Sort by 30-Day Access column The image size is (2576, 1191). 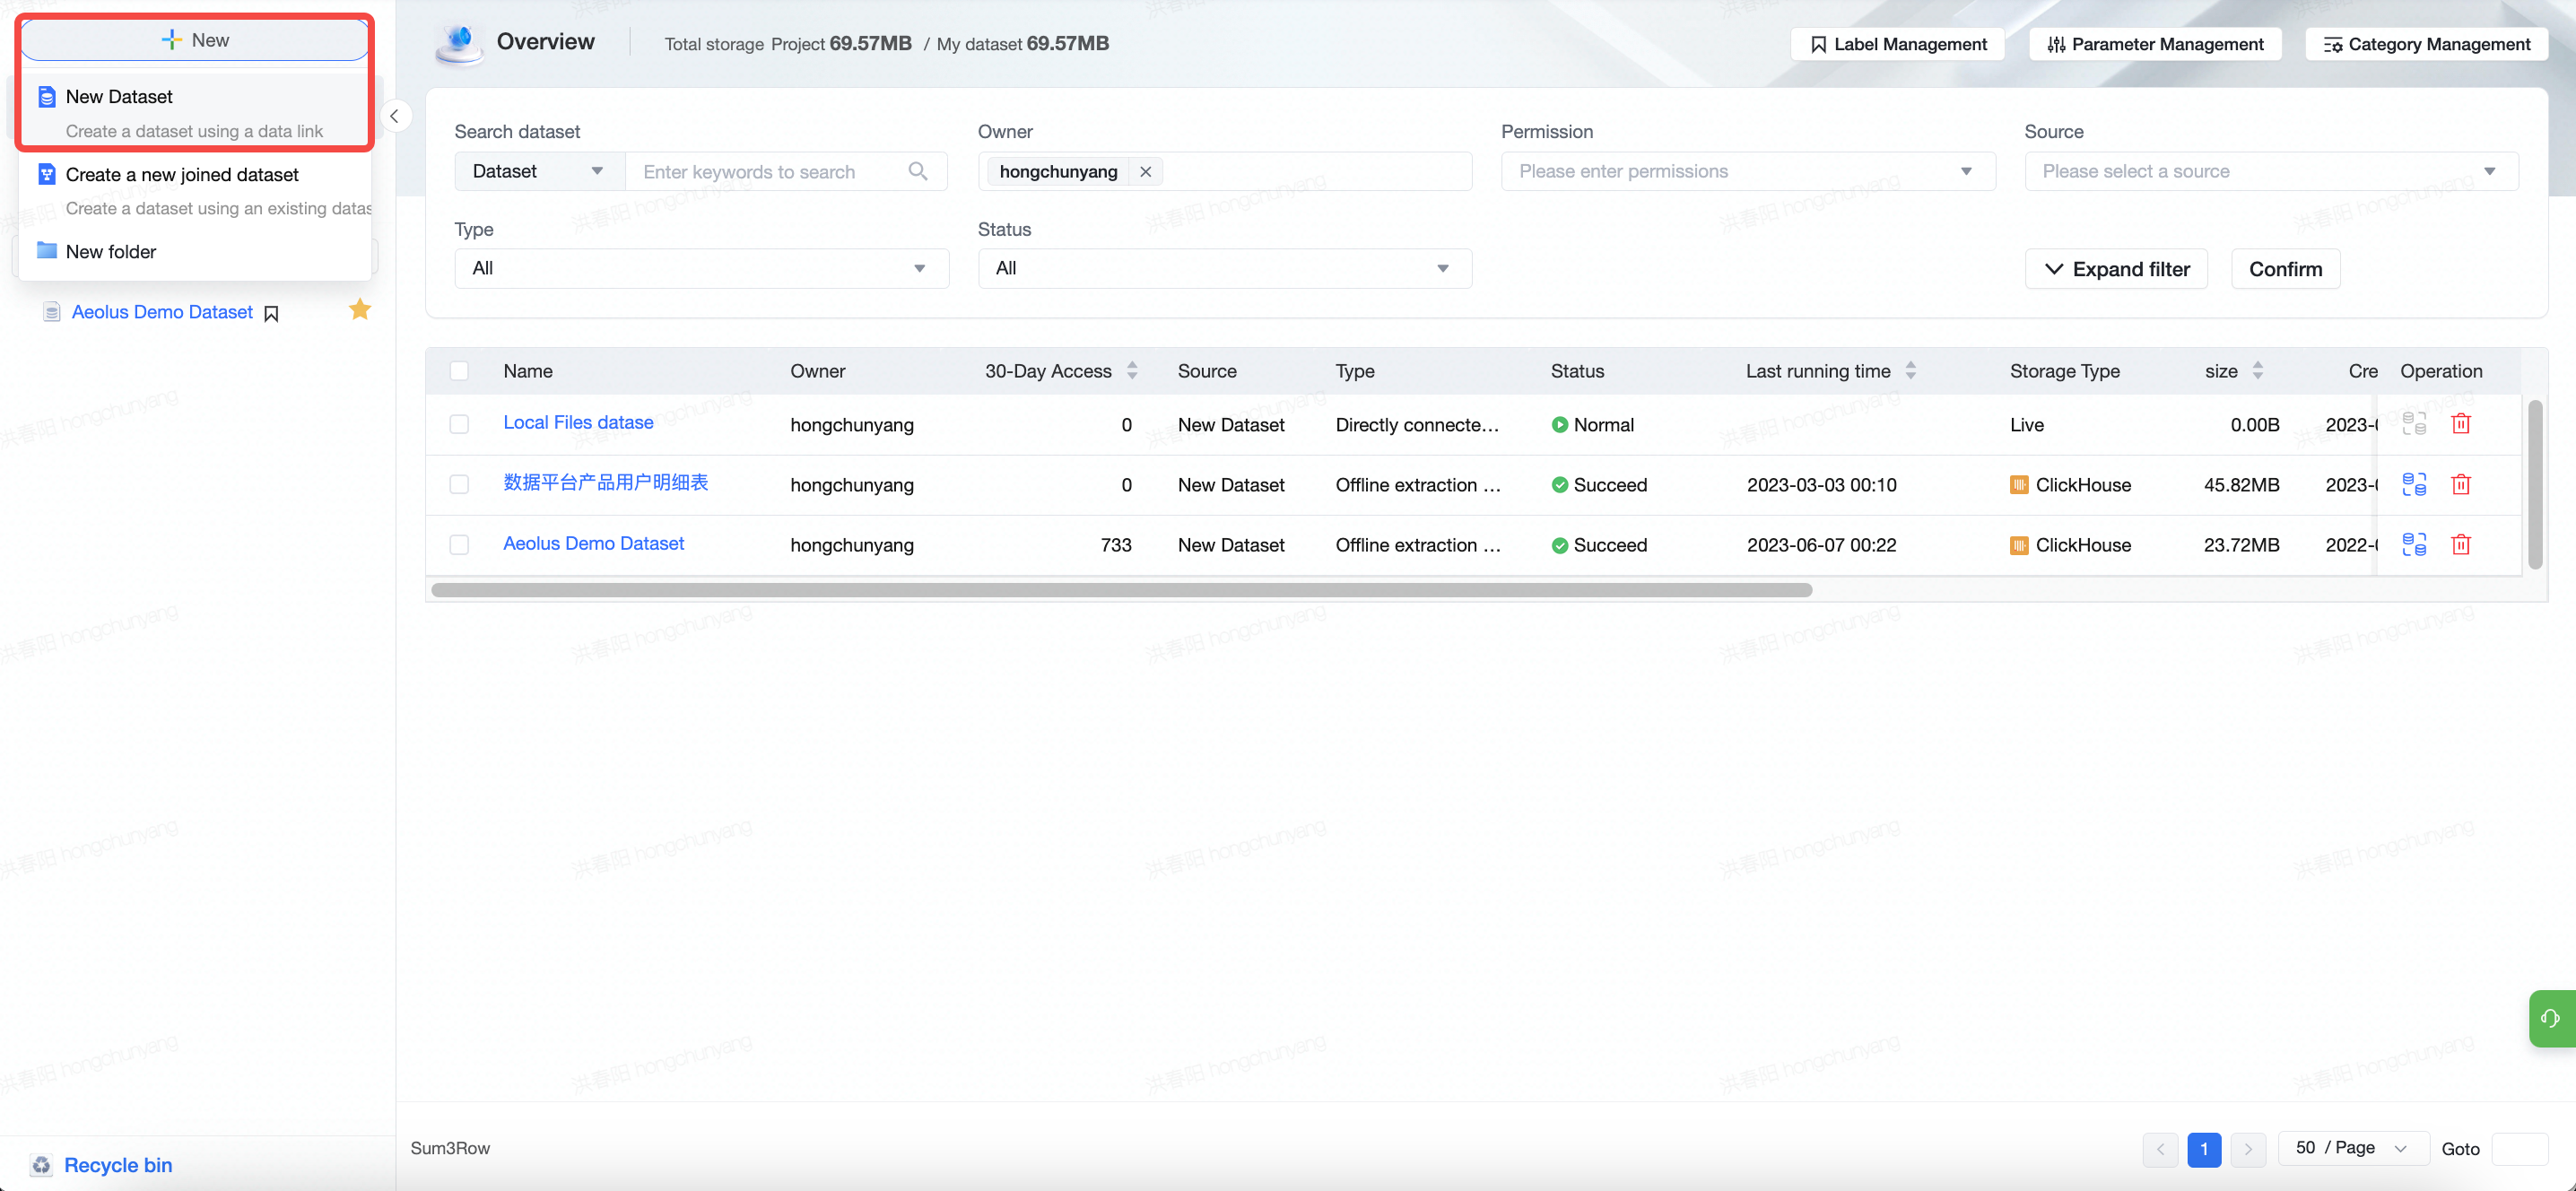tap(1131, 371)
